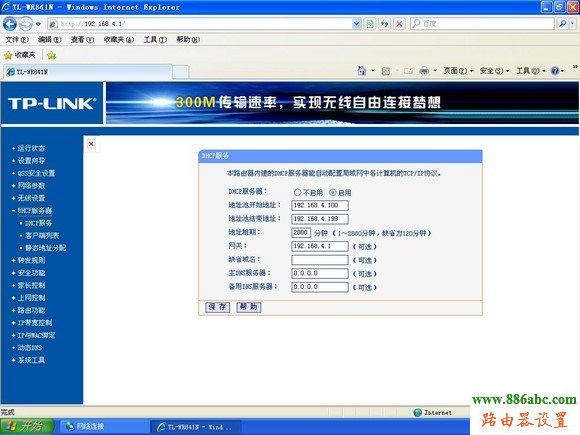Click the 地址池结束地址 field 192.168.4.199
Image resolution: width=580 pixels, height=435 pixels.
coord(320,219)
